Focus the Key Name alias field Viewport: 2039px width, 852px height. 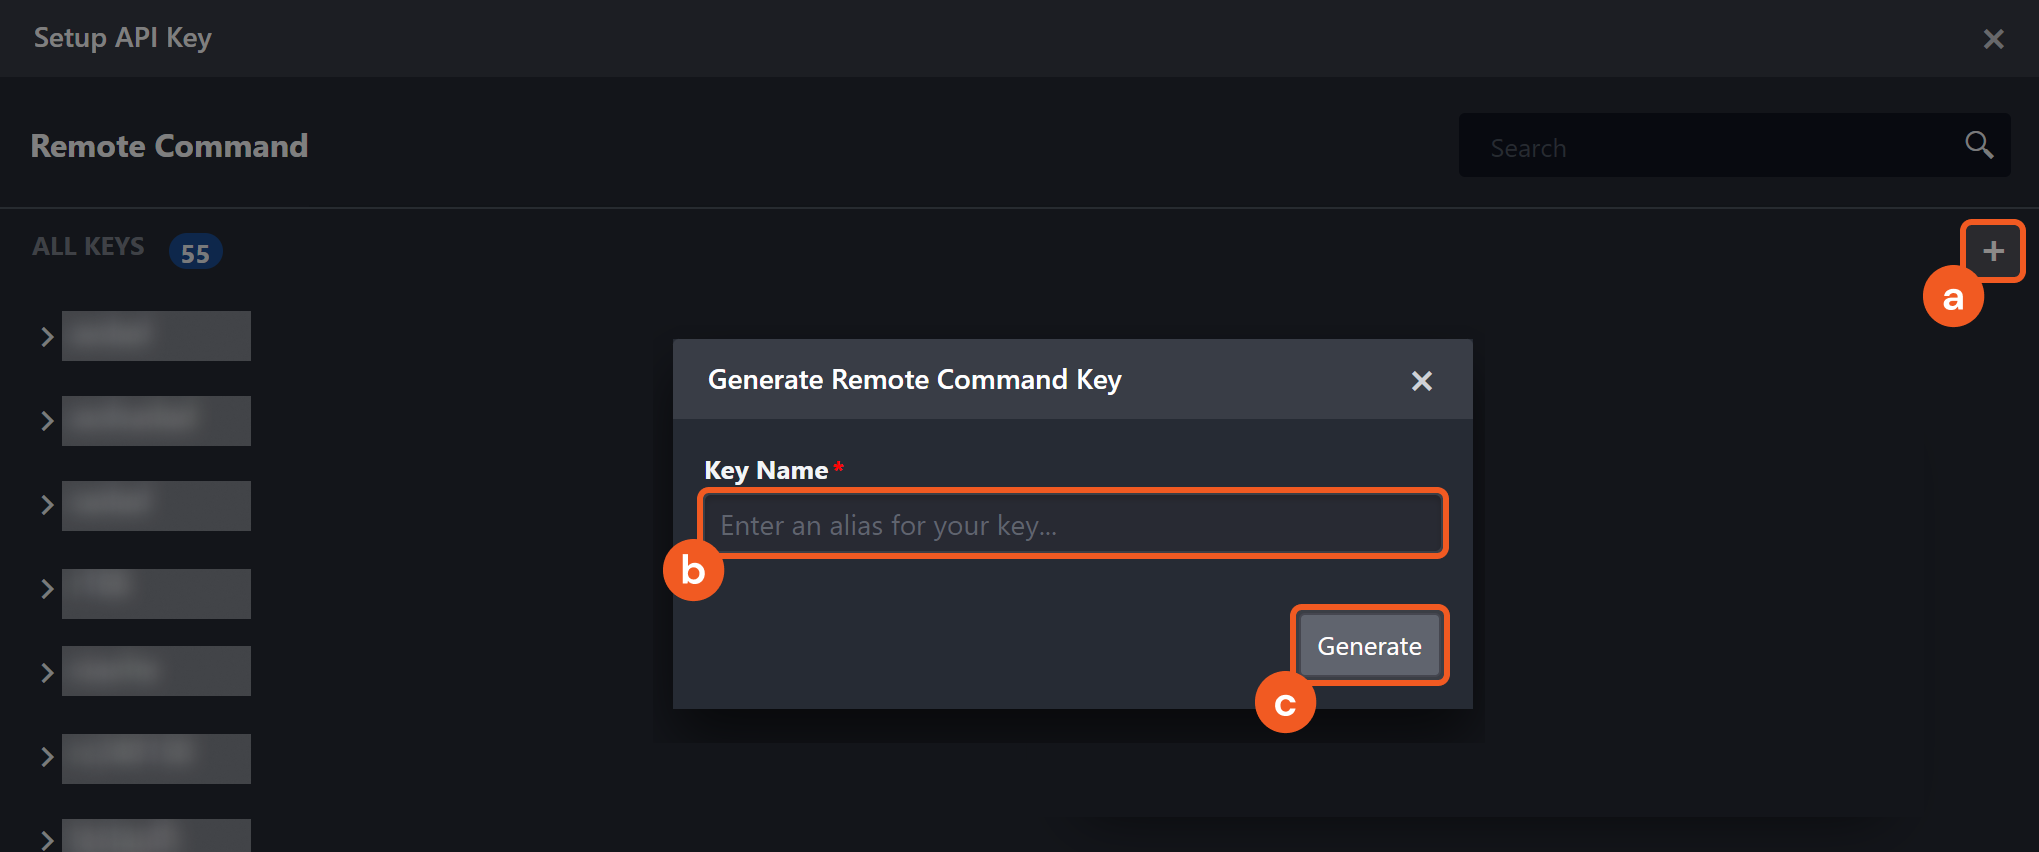click(x=1072, y=524)
